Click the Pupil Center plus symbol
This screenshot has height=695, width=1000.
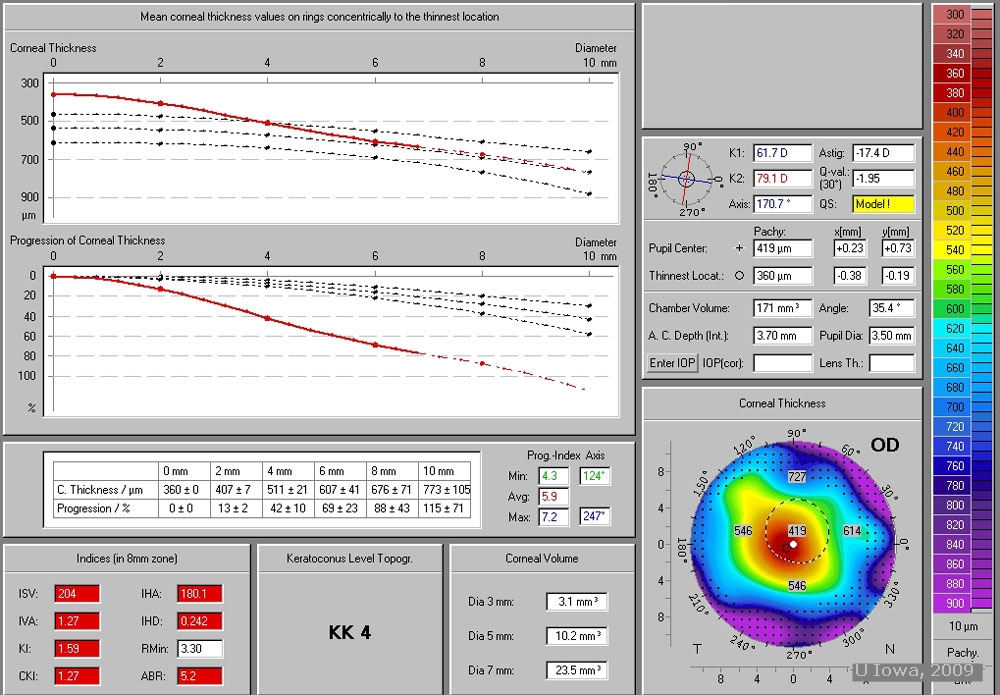(739, 247)
